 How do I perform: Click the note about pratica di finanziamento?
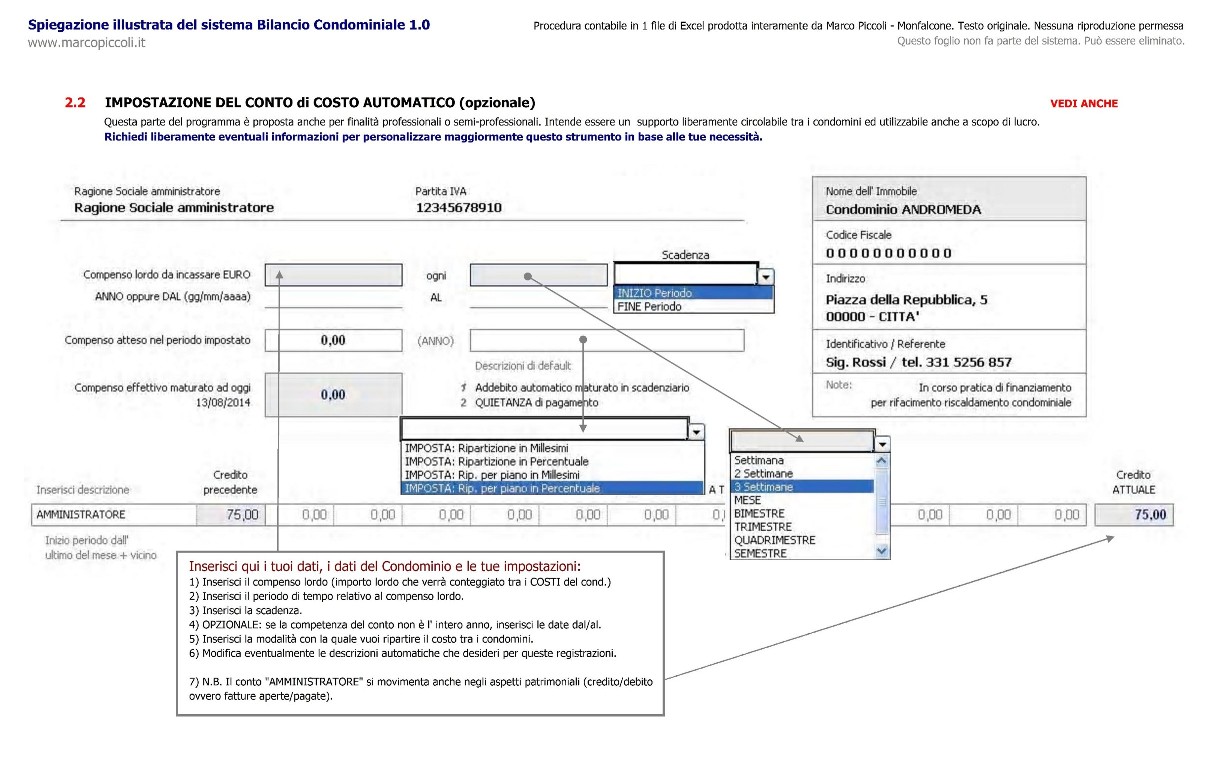[971, 394]
